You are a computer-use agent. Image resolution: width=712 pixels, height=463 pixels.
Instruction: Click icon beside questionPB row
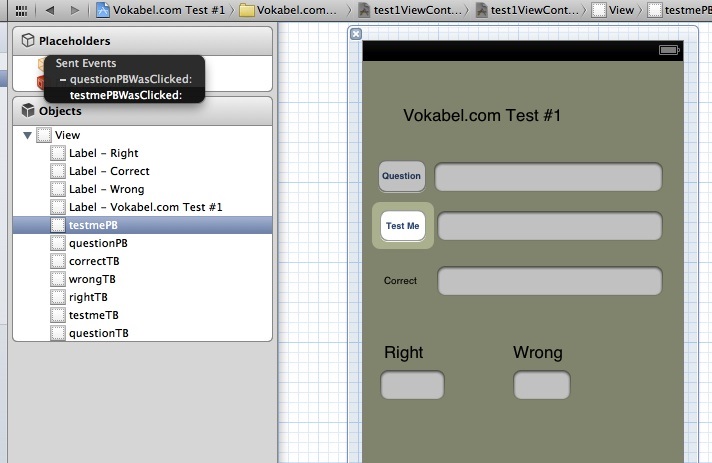(x=58, y=243)
